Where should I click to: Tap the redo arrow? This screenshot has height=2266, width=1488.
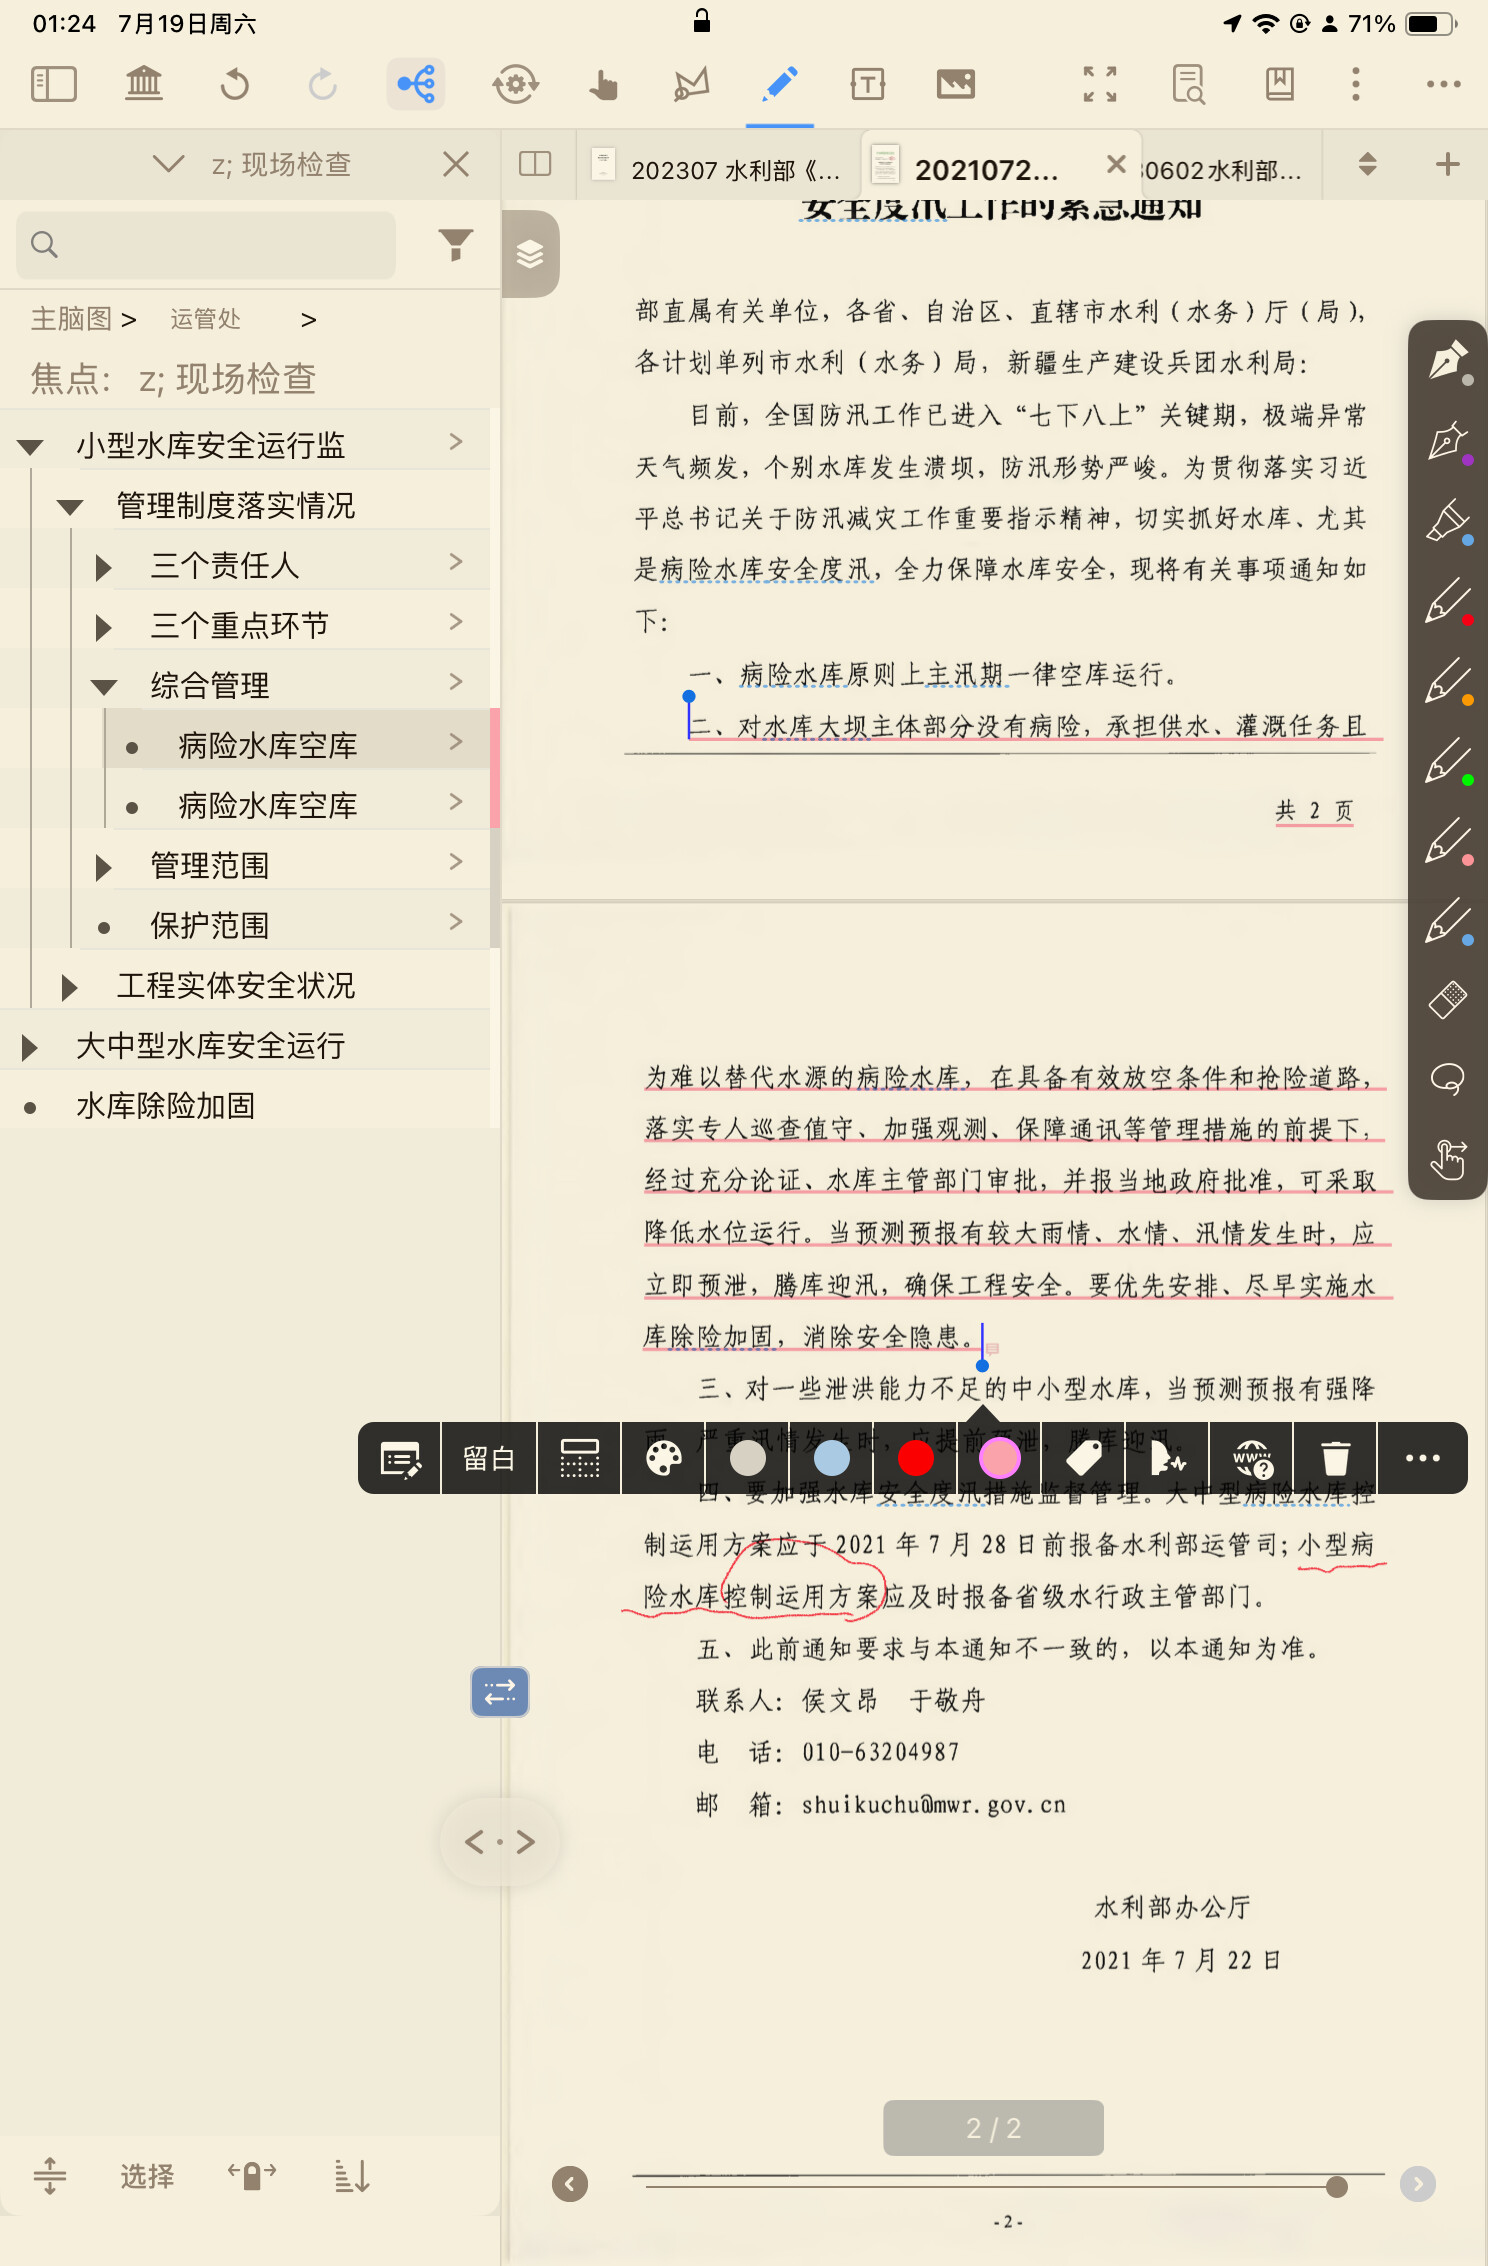[x=322, y=84]
